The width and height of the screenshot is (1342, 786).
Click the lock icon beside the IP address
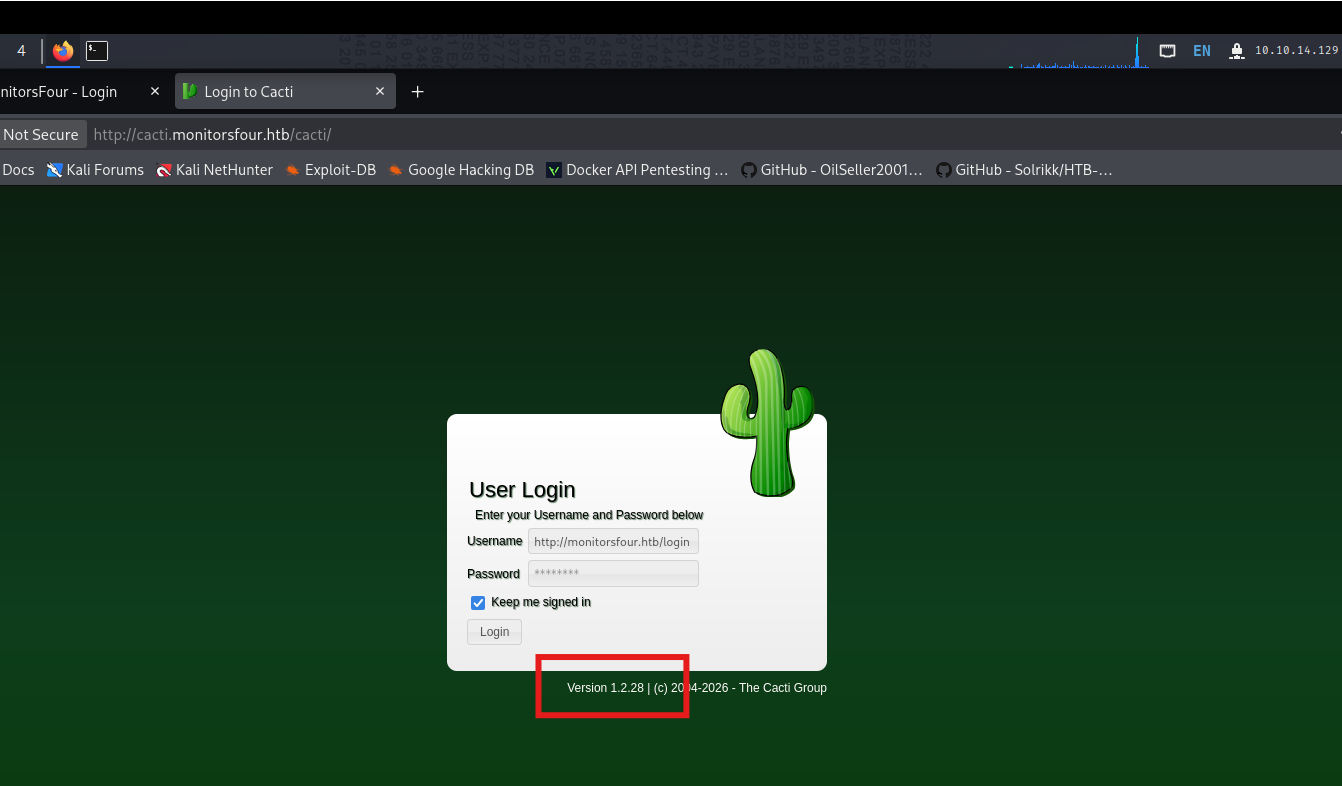click(1237, 51)
